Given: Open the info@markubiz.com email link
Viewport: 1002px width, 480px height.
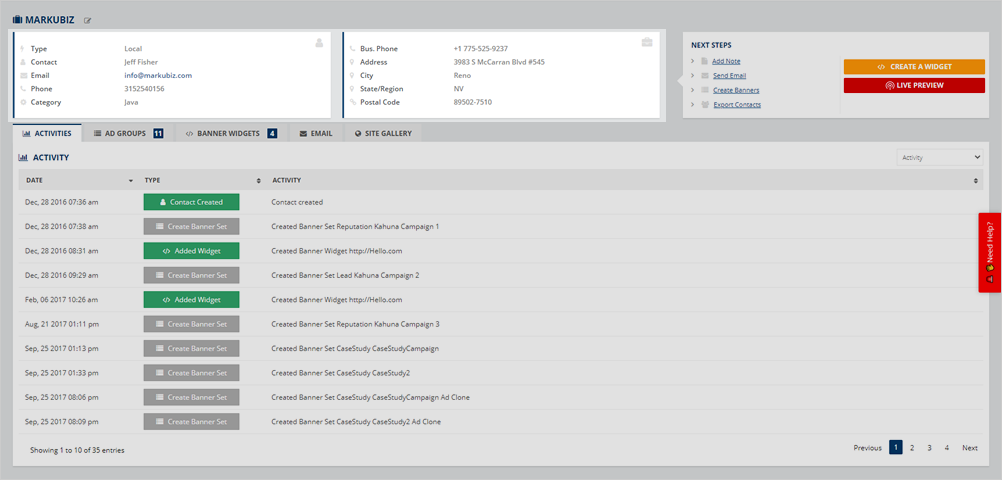Looking at the screenshot, I should (157, 75).
